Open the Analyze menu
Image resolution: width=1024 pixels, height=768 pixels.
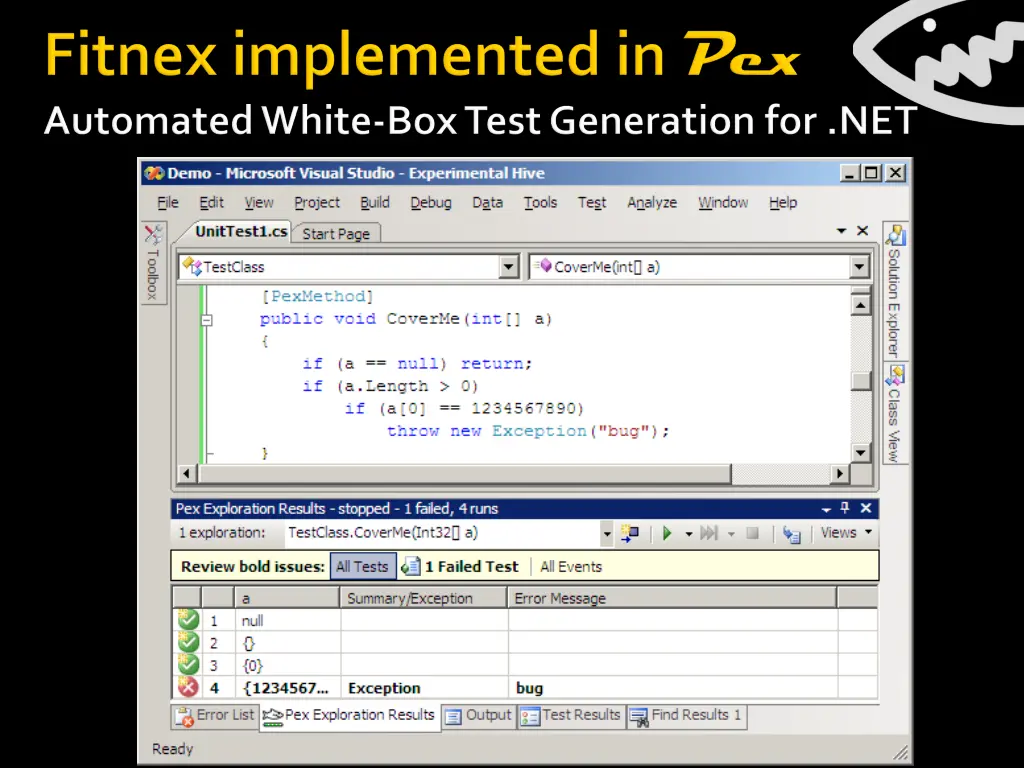(x=652, y=202)
